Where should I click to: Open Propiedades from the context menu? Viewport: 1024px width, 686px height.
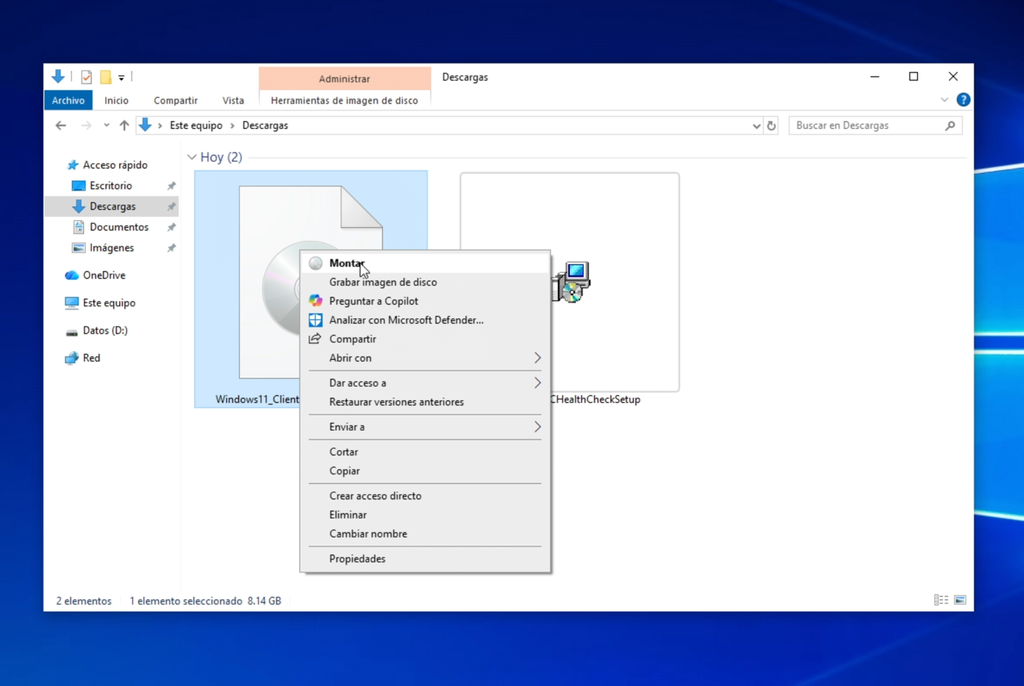click(x=425, y=559)
